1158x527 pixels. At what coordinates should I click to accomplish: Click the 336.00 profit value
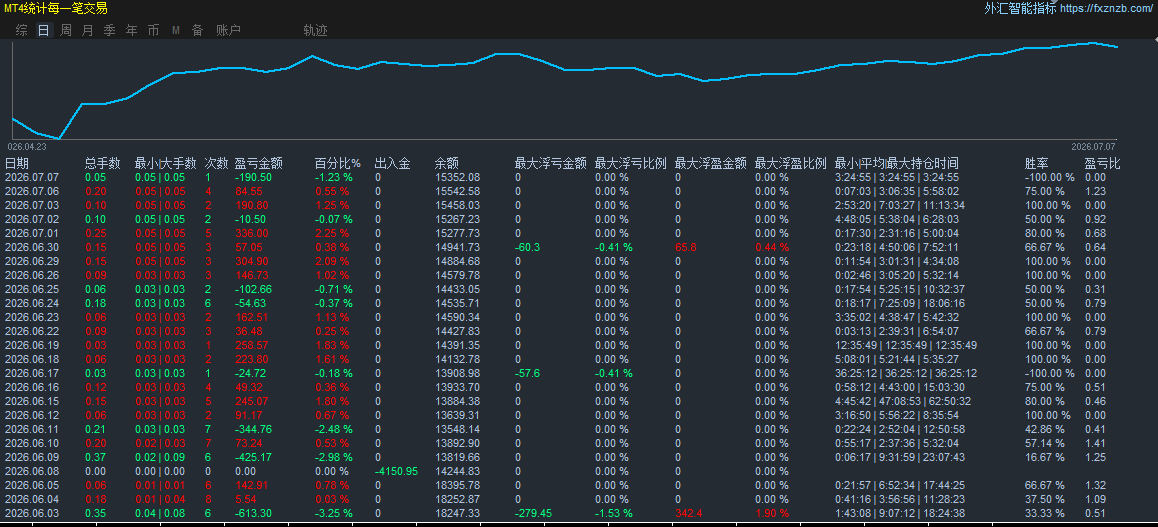coord(251,233)
